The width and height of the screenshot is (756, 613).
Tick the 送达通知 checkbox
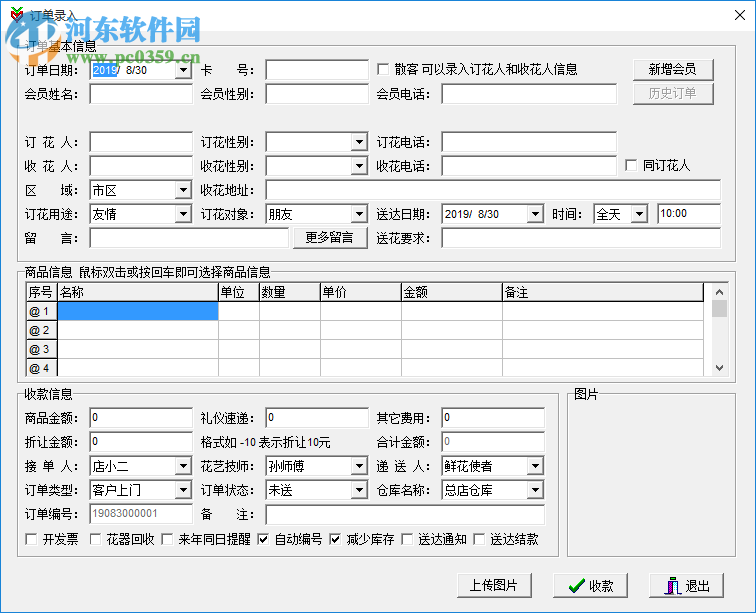point(407,539)
